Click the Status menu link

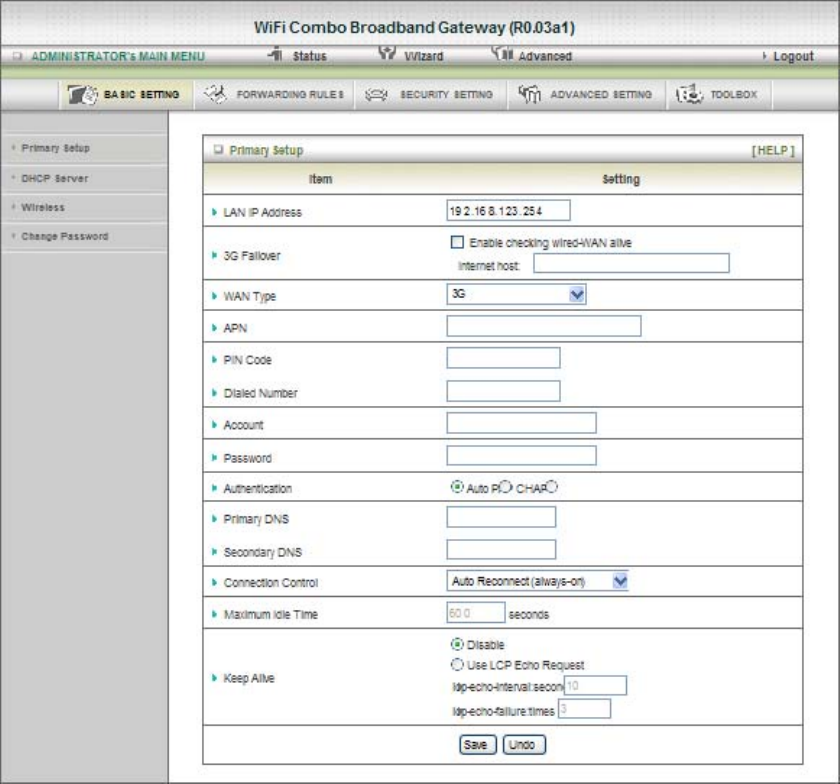coord(309,56)
